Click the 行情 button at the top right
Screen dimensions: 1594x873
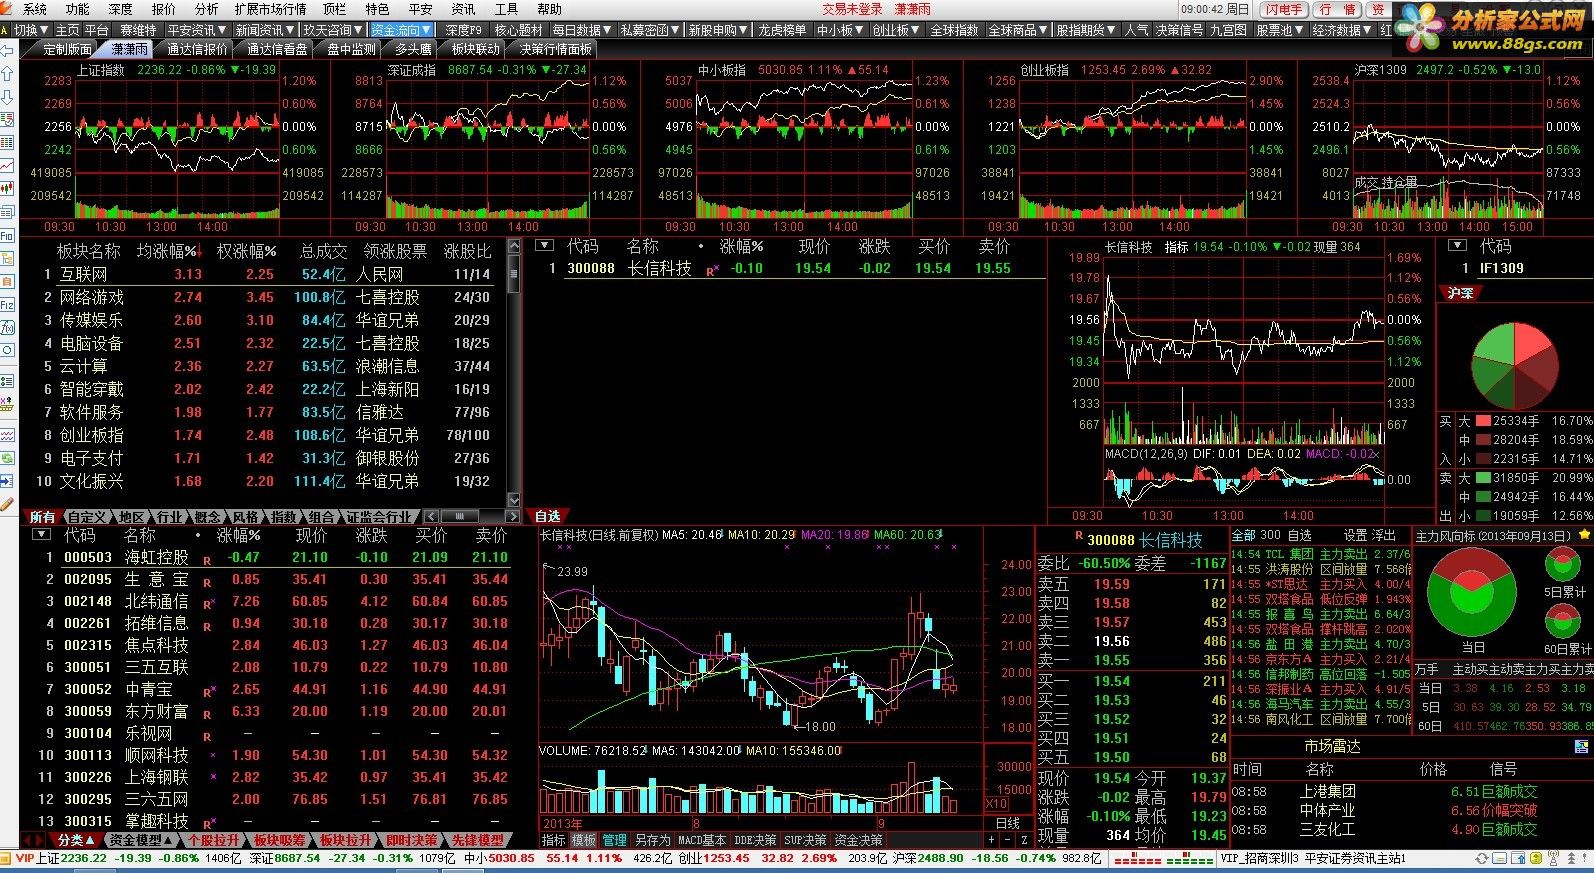click(x=1337, y=9)
